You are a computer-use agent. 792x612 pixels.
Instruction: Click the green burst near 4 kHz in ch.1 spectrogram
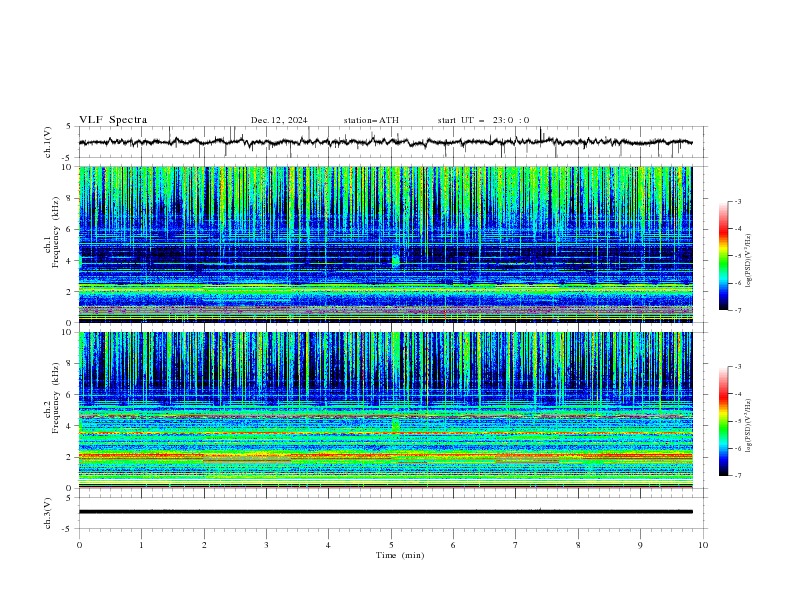click(x=395, y=259)
